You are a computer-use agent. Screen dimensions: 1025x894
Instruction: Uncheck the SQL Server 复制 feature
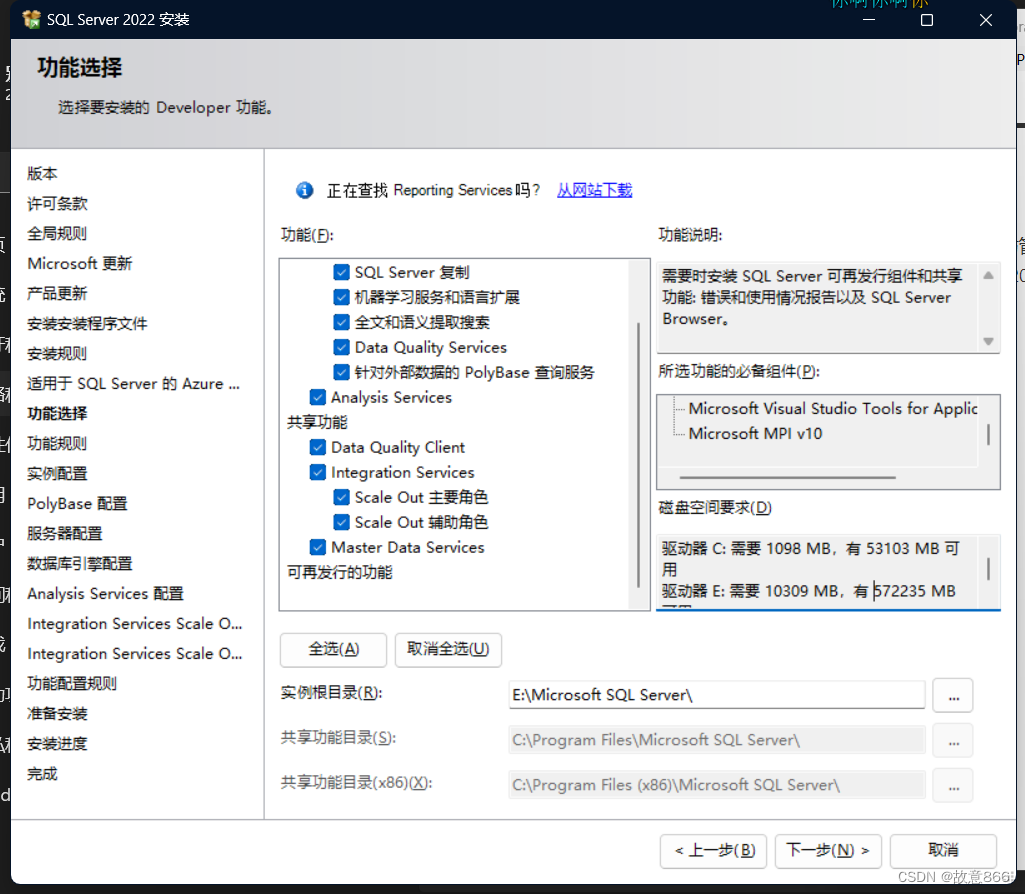click(x=342, y=272)
